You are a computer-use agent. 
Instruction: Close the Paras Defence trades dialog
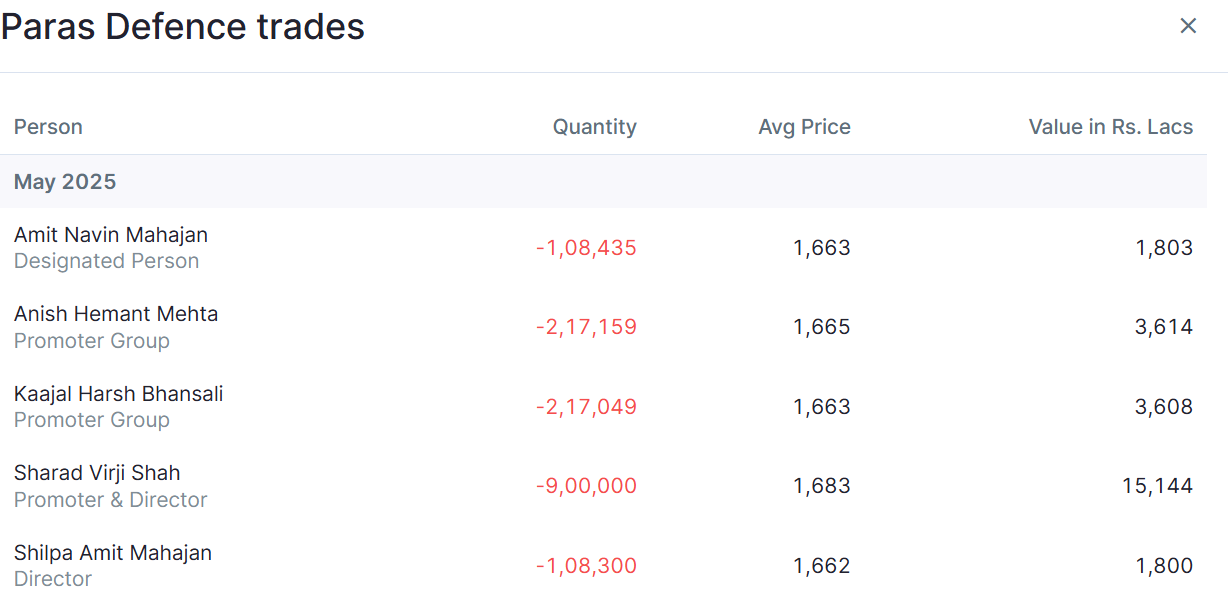[x=1188, y=26]
